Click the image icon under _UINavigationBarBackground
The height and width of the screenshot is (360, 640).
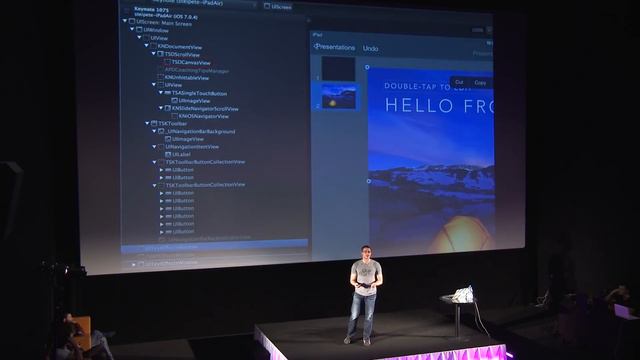coord(168,139)
